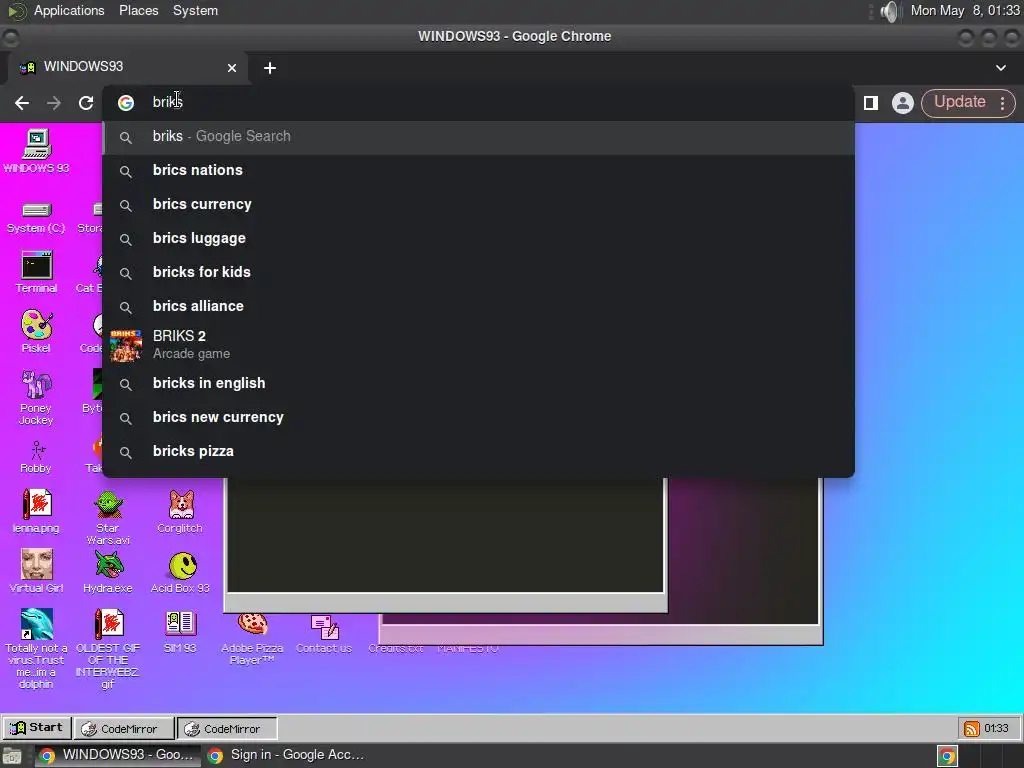
Task: Open Chrome's three-dot menu
Action: point(1002,103)
